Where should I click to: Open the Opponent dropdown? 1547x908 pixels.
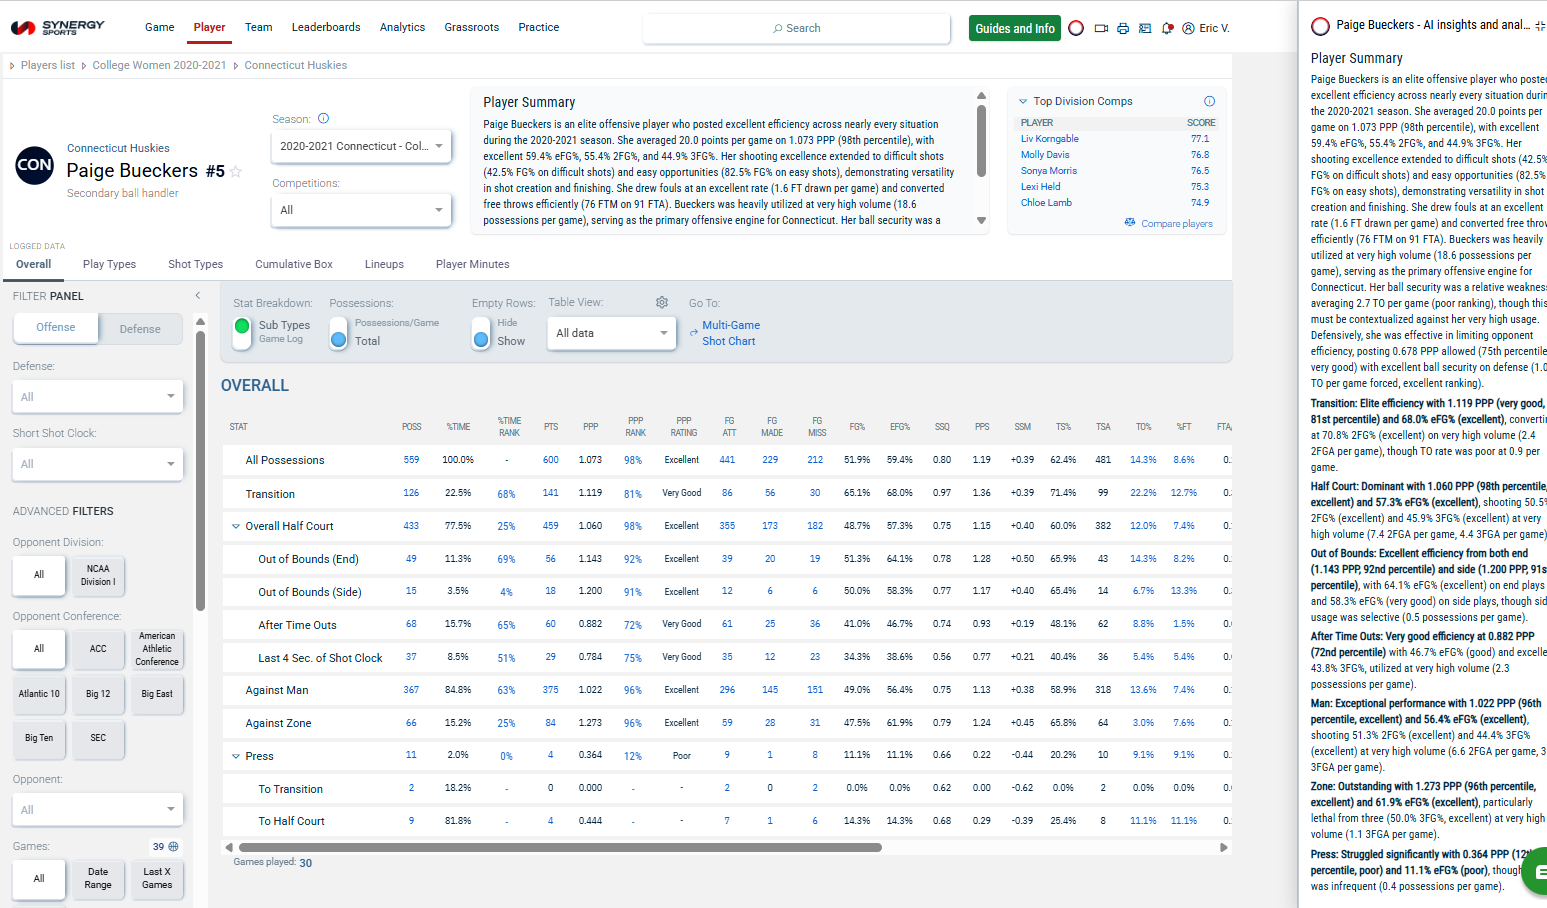98,810
